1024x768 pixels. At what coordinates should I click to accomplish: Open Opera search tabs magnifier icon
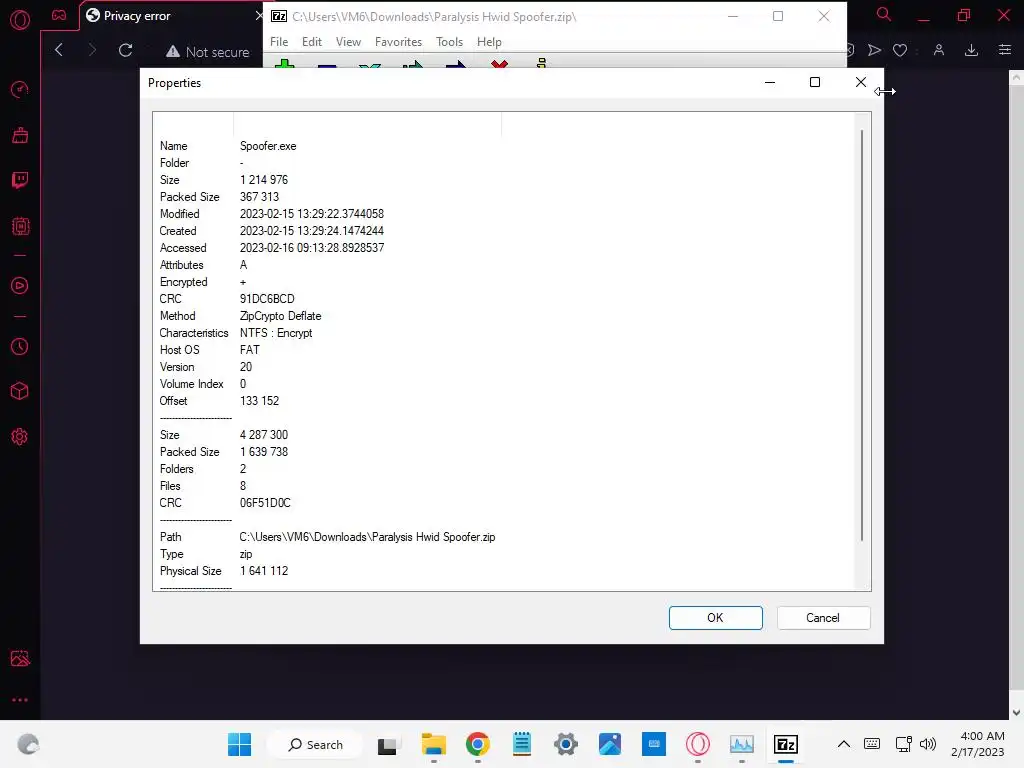pos(884,14)
